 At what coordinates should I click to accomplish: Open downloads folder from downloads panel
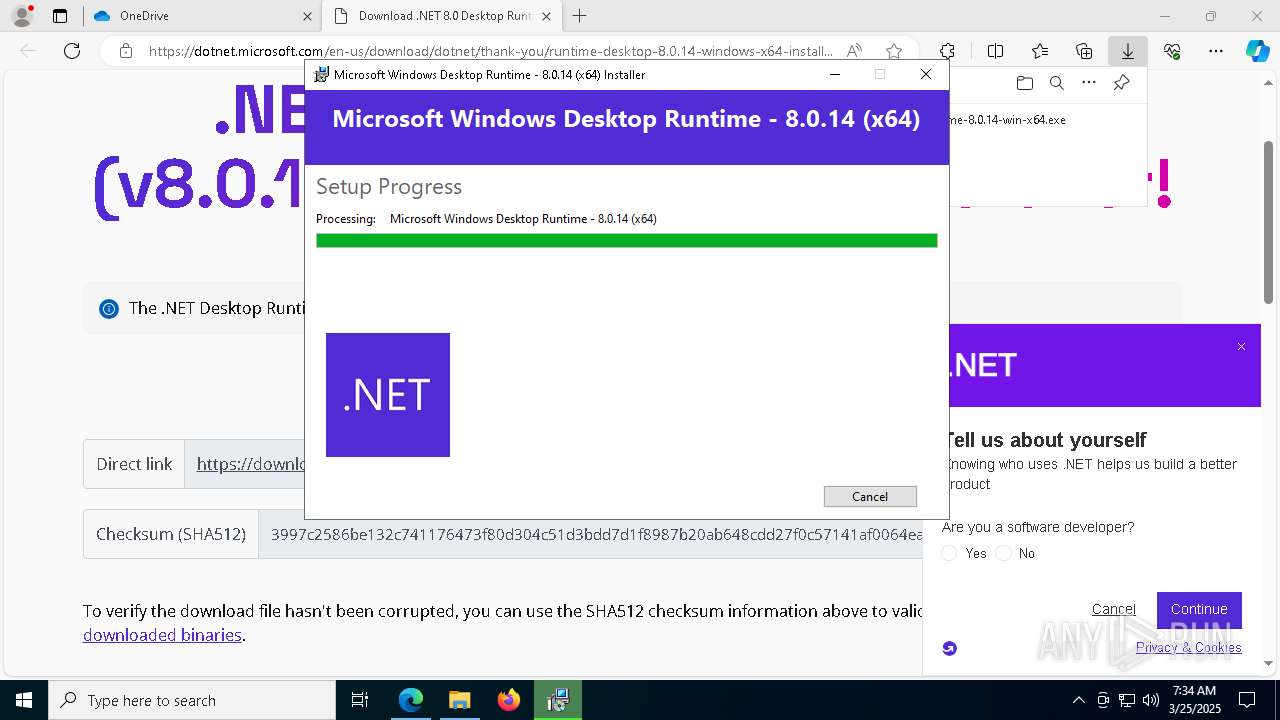pyautogui.click(x=1024, y=83)
